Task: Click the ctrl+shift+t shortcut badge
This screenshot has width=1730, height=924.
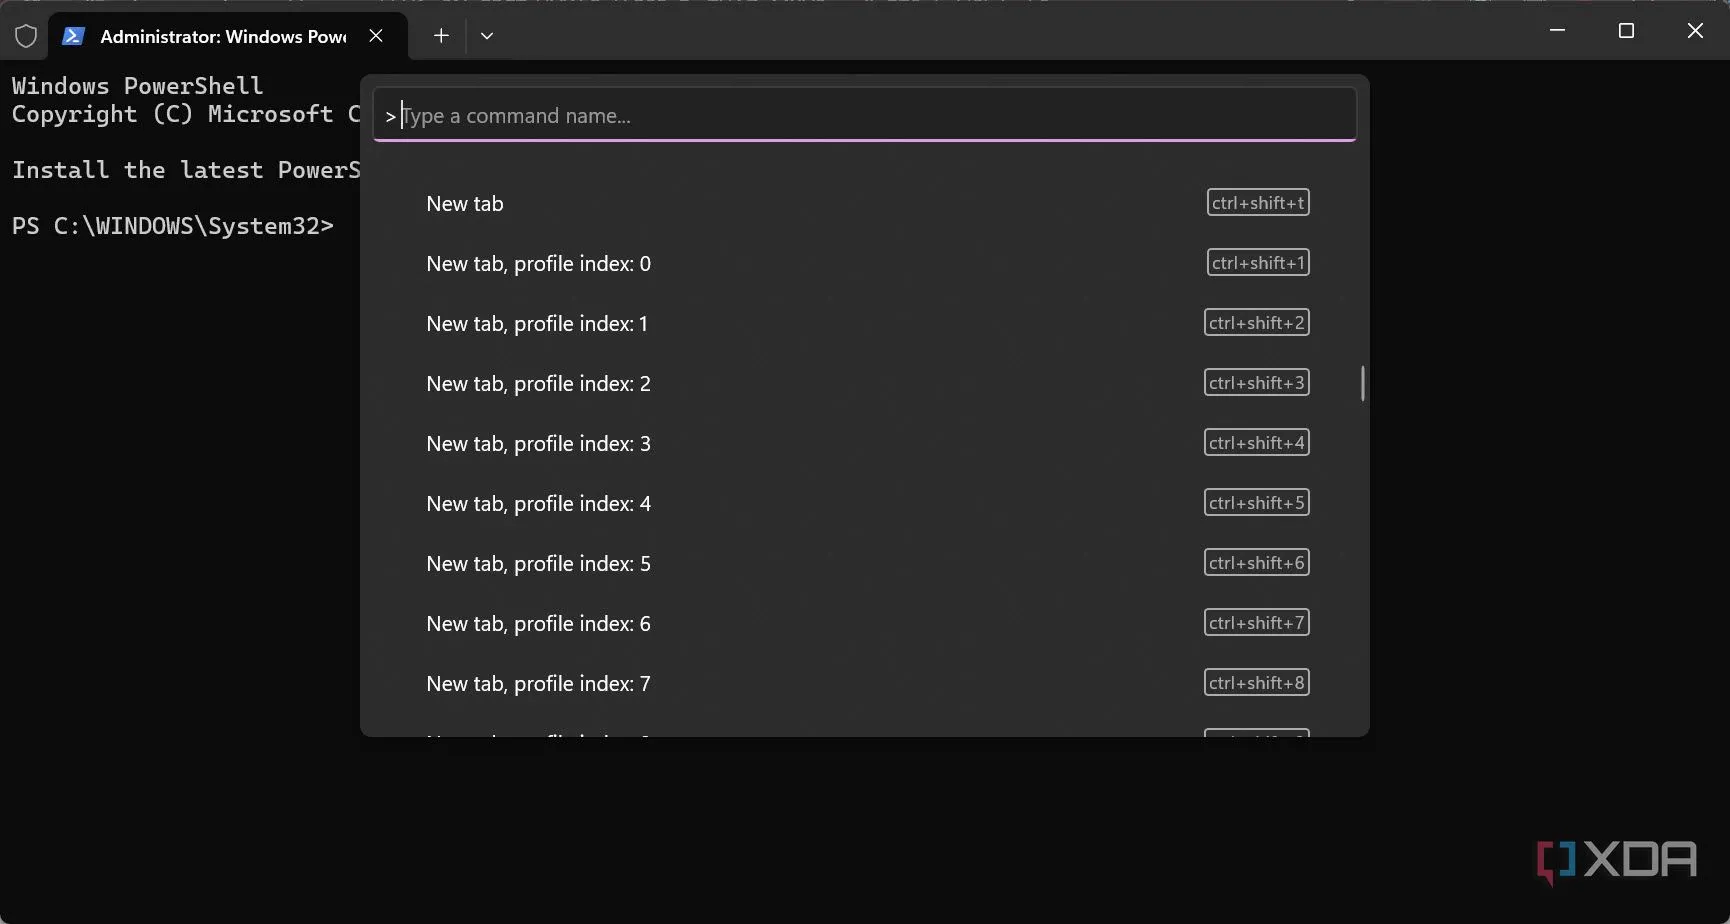Action: point(1257,203)
